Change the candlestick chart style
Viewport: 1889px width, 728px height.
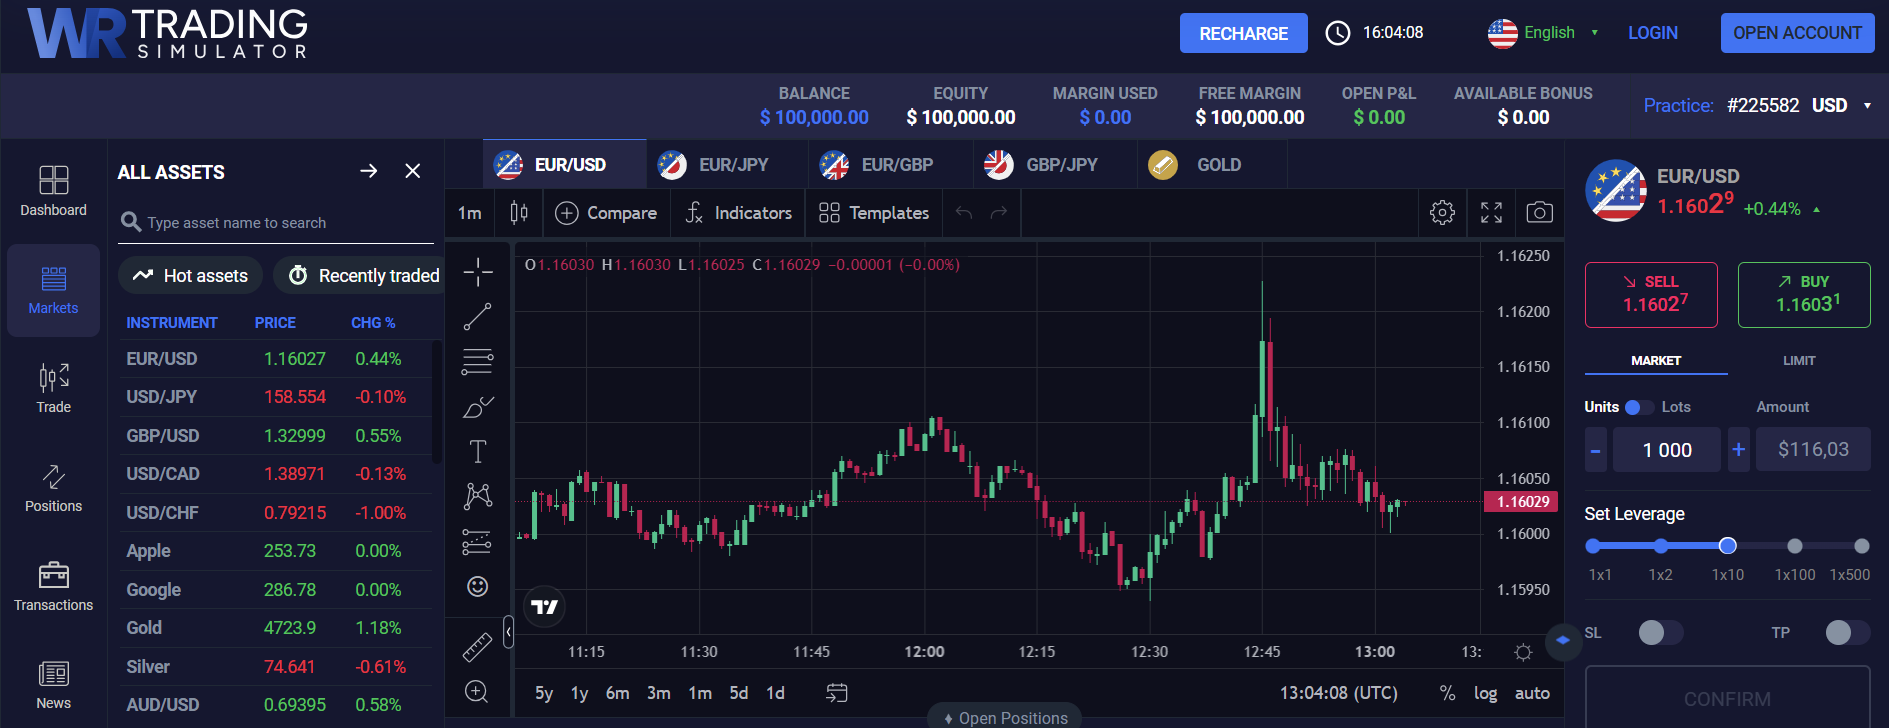(519, 212)
